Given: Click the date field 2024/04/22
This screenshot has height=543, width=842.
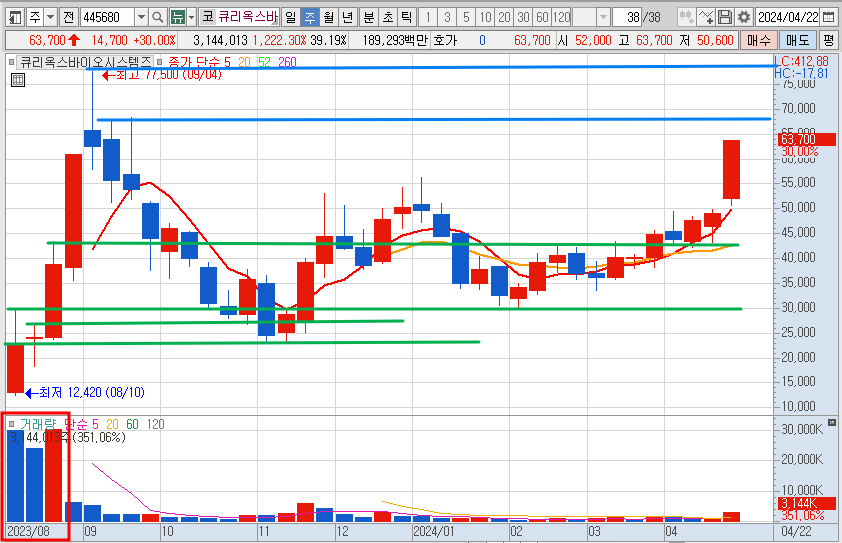Looking at the screenshot, I should click(788, 18).
